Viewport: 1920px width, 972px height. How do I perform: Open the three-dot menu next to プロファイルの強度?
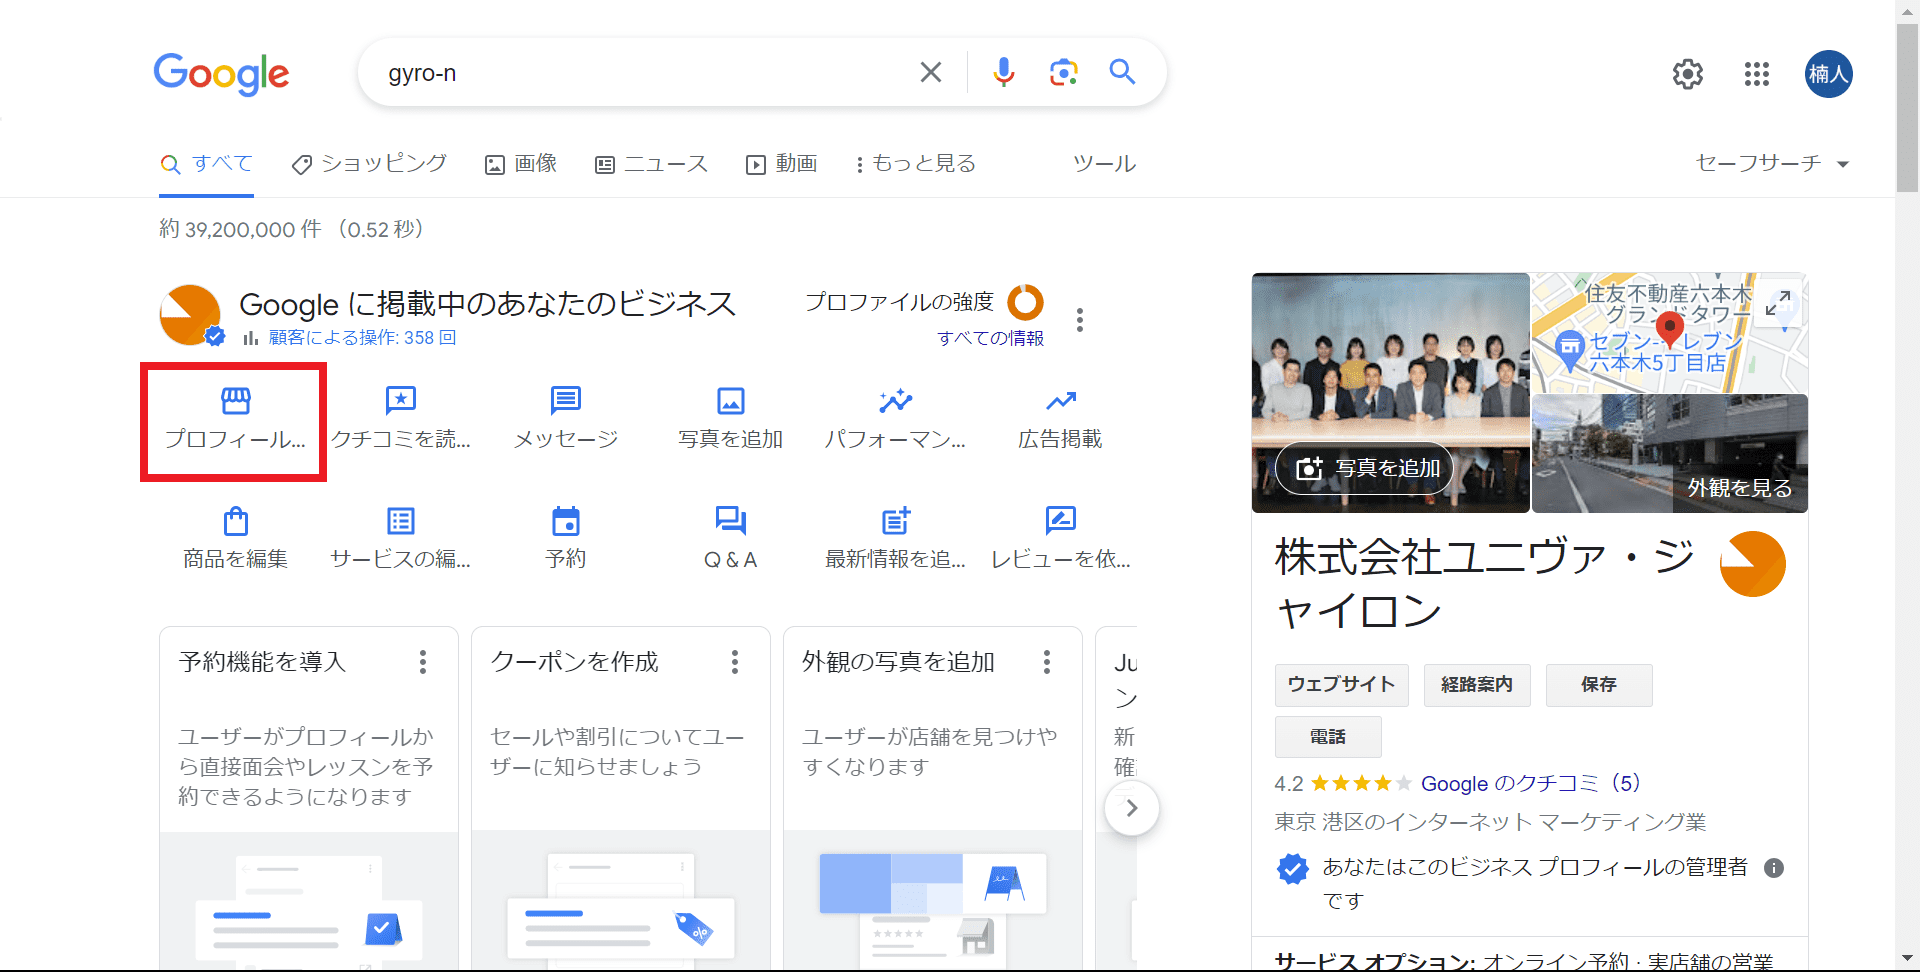point(1079,320)
